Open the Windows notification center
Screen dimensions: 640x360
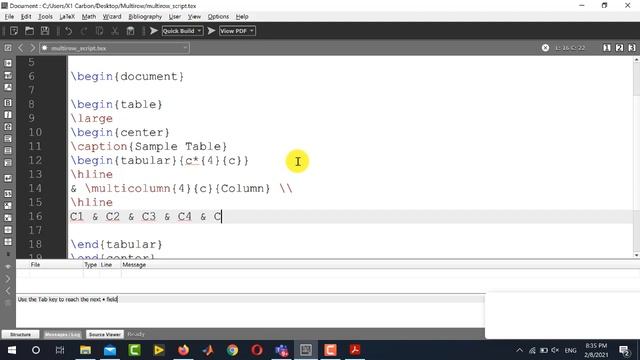tap(624, 350)
